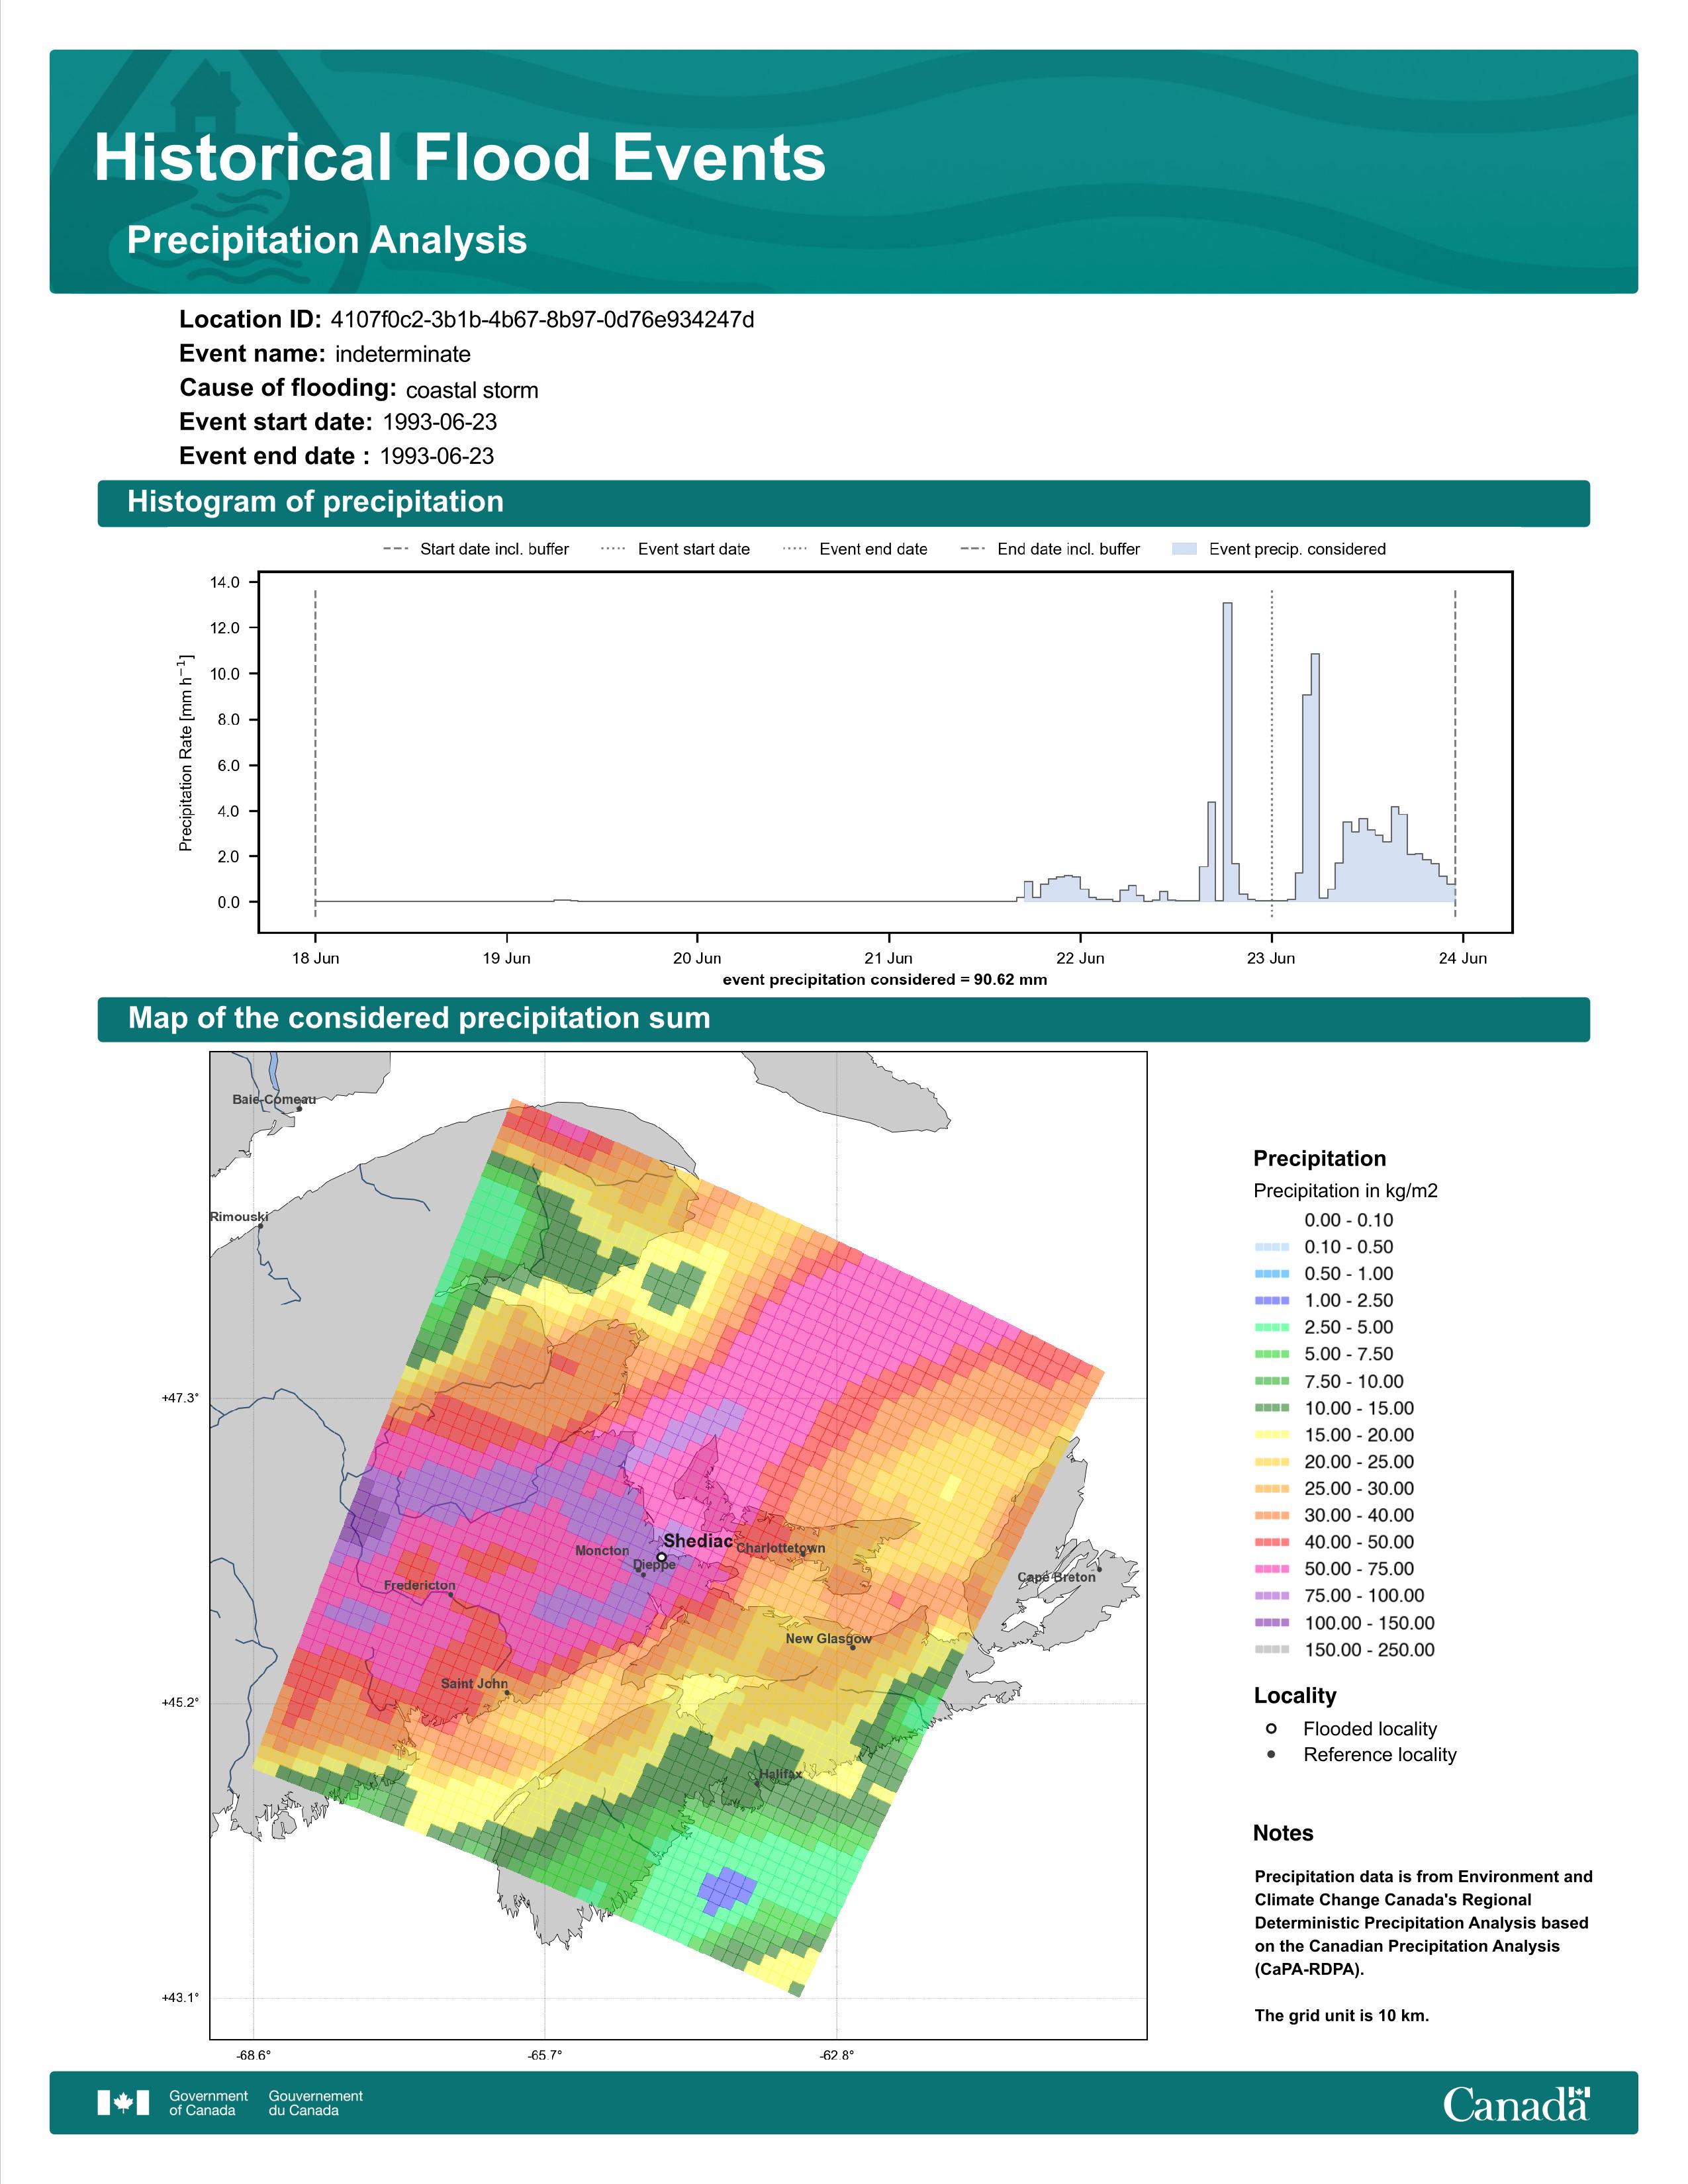Image resolution: width=1688 pixels, height=2184 pixels.
Task: Click the New Glasgow label on the map
Action: [x=828, y=1639]
